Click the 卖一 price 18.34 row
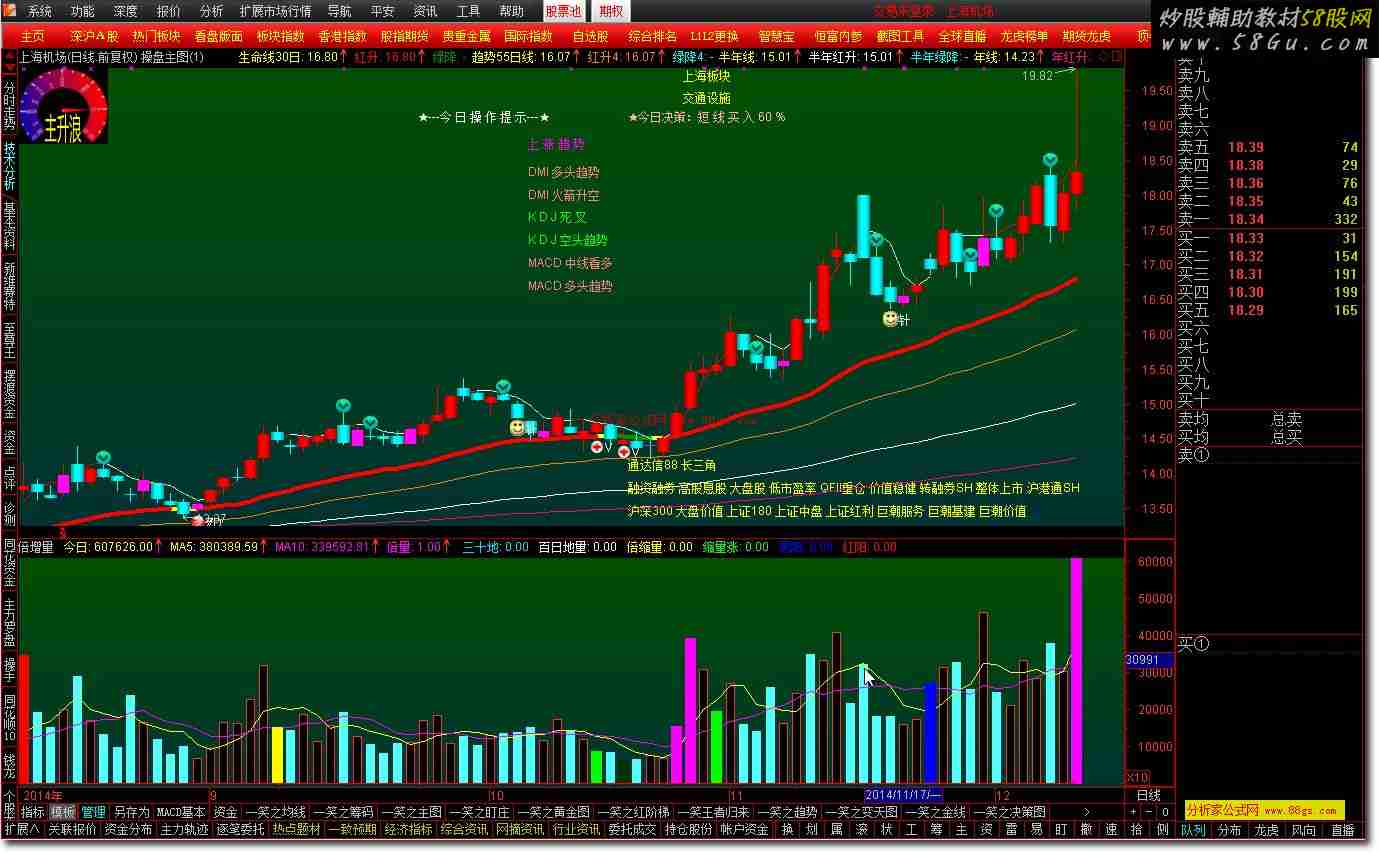 click(x=1268, y=219)
